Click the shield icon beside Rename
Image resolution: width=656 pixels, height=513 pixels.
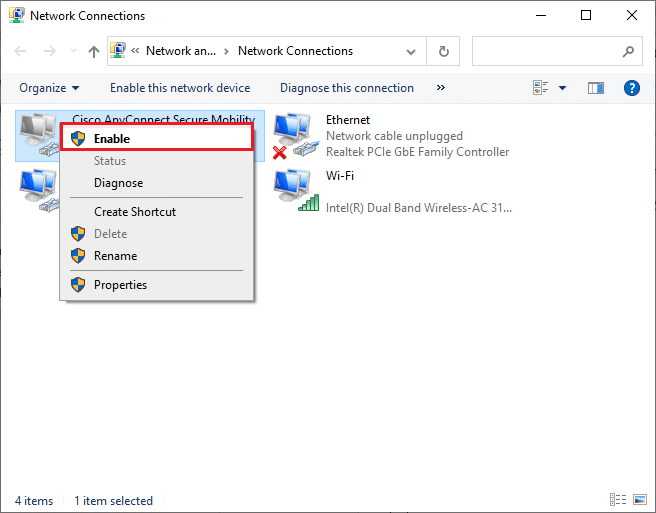tap(78, 255)
